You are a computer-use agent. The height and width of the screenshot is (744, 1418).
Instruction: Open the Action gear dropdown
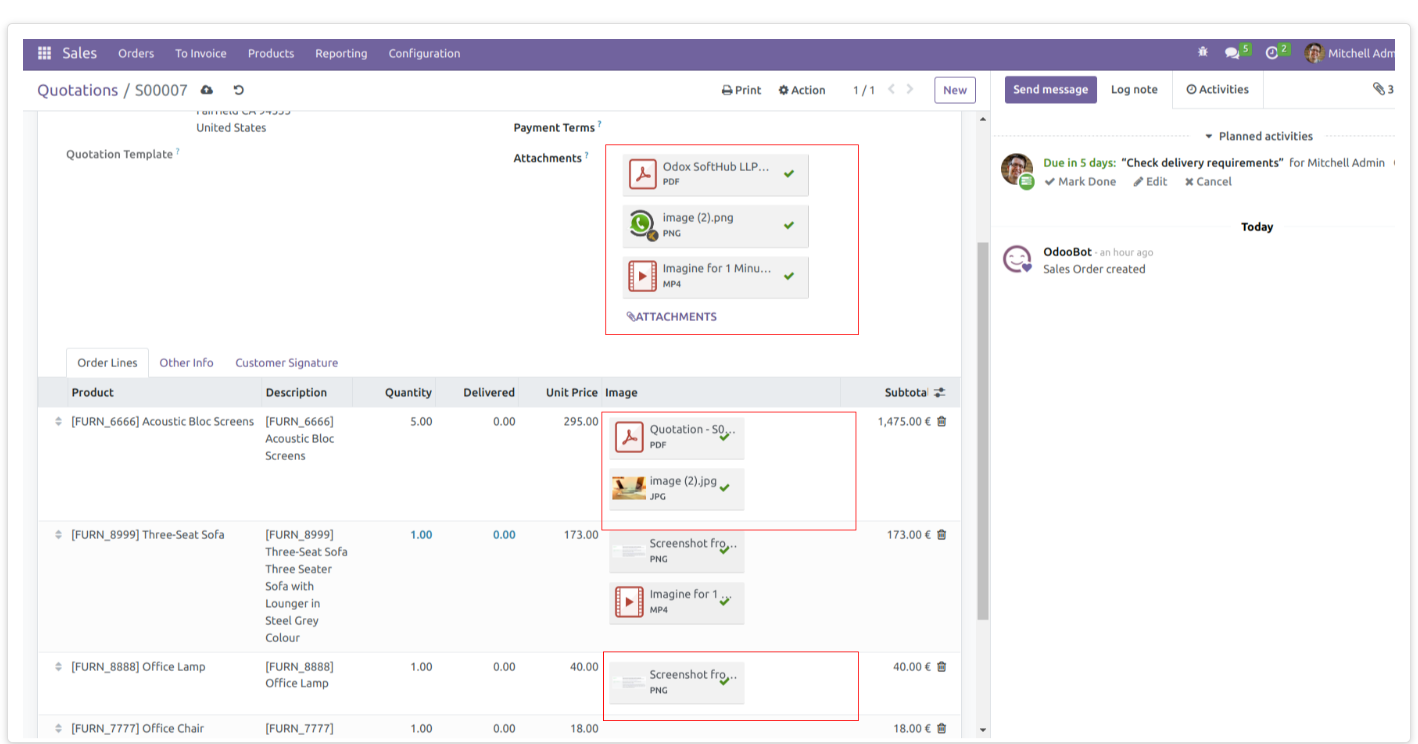(802, 90)
